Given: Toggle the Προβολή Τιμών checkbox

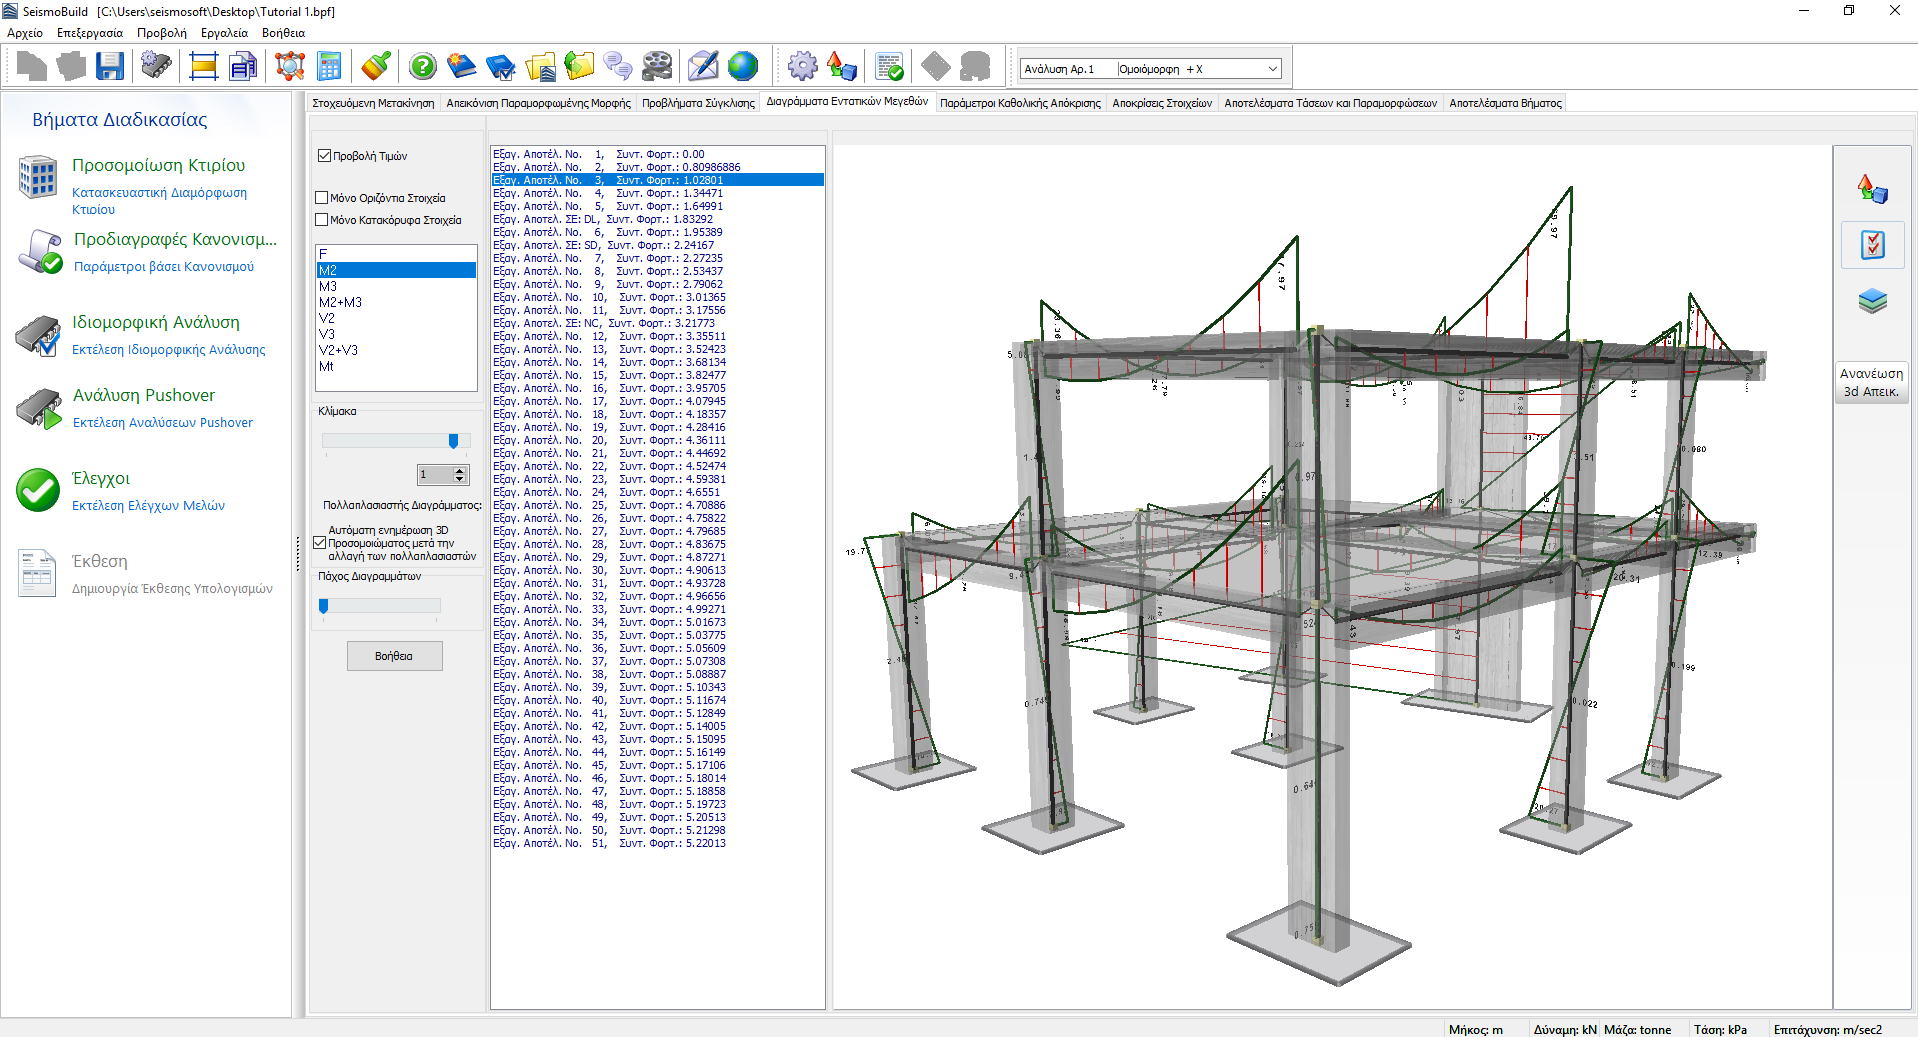Looking at the screenshot, I should tap(324, 156).
